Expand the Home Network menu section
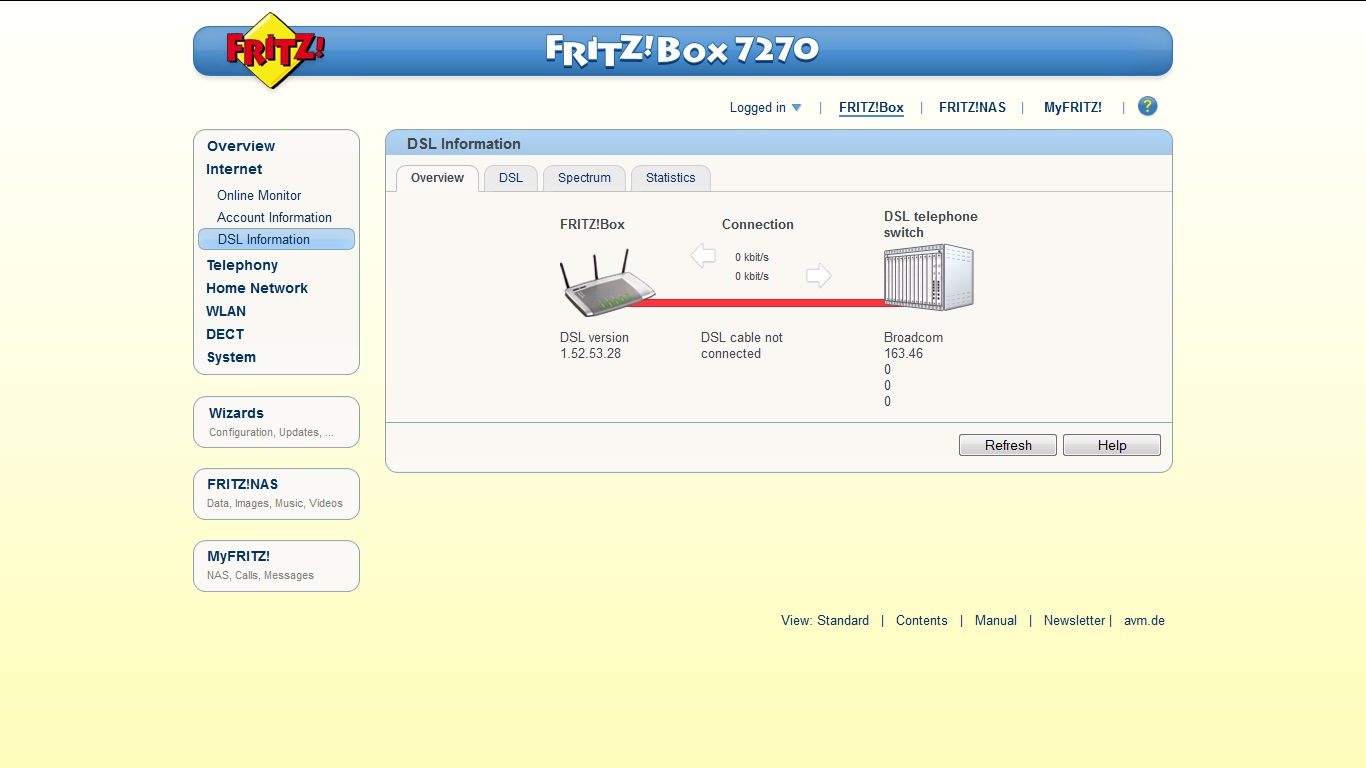1366x768 pixels. click(257, 288)
